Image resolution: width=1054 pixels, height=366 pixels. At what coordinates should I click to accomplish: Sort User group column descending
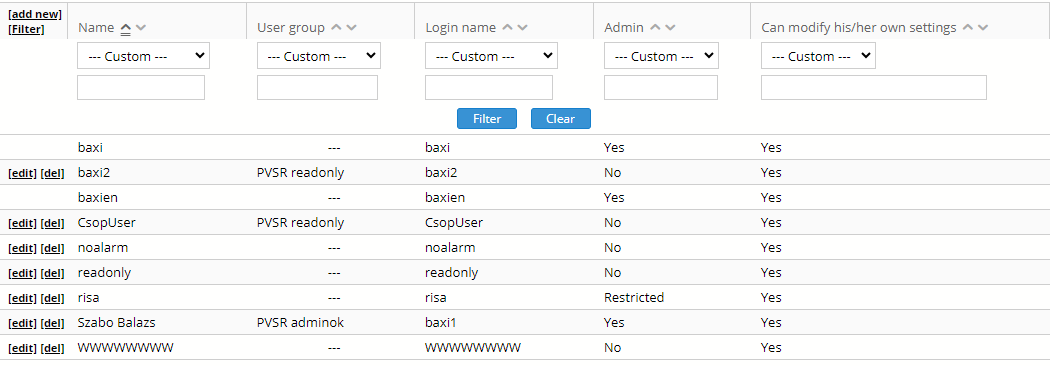(351, 28)
